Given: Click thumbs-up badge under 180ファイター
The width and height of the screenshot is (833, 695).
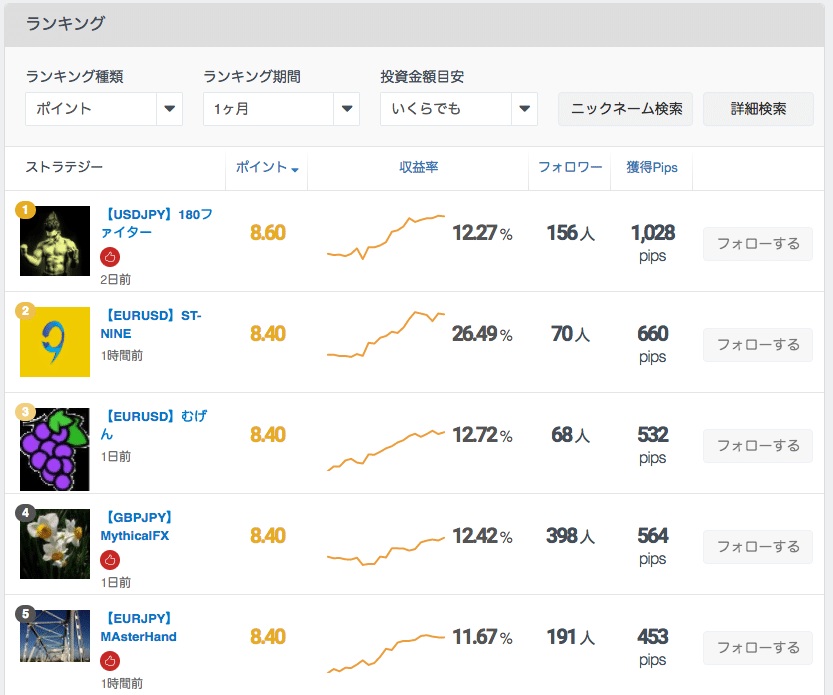Looking at the screenshot, I should point(110,258).
